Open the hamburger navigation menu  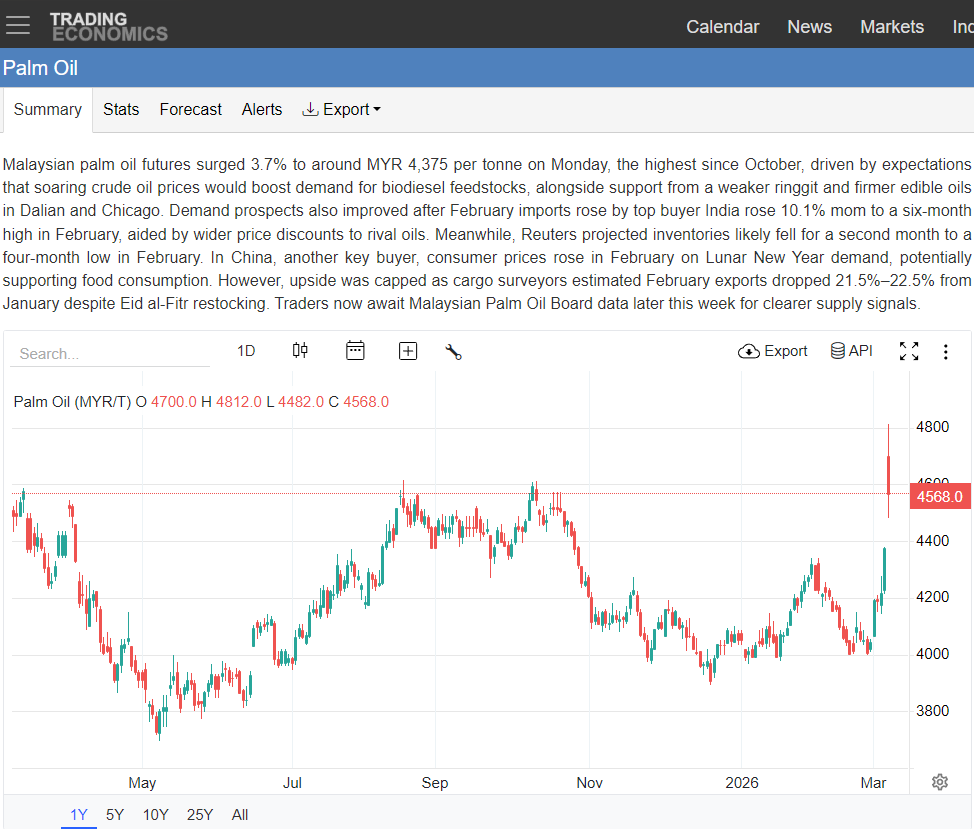tap(18, 25)
